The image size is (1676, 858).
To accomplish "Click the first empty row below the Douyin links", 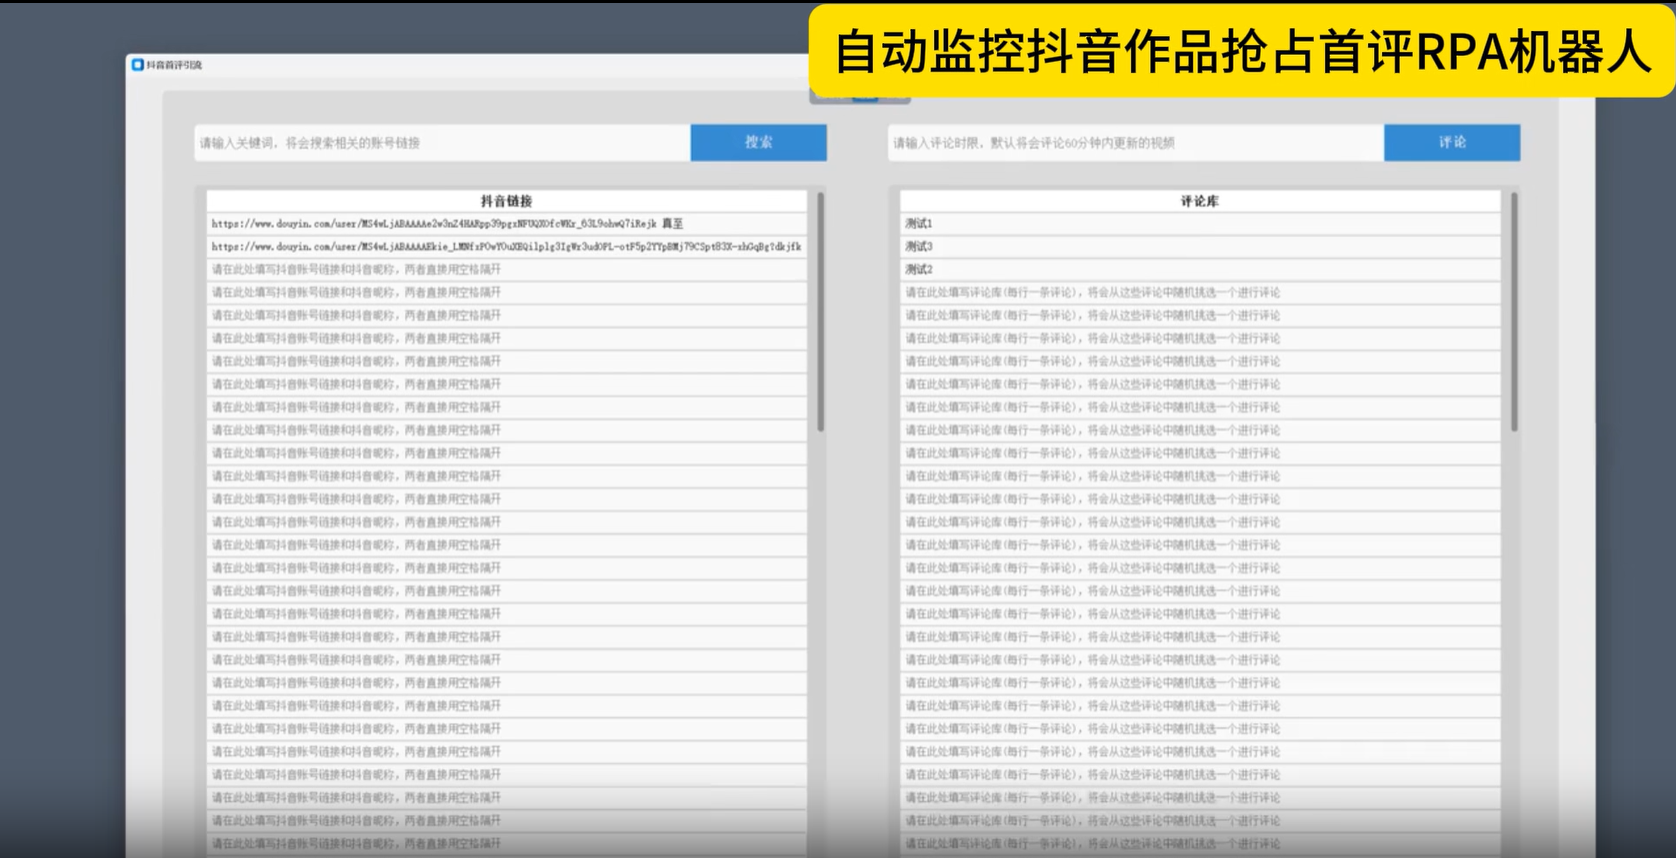I will 507,270.
